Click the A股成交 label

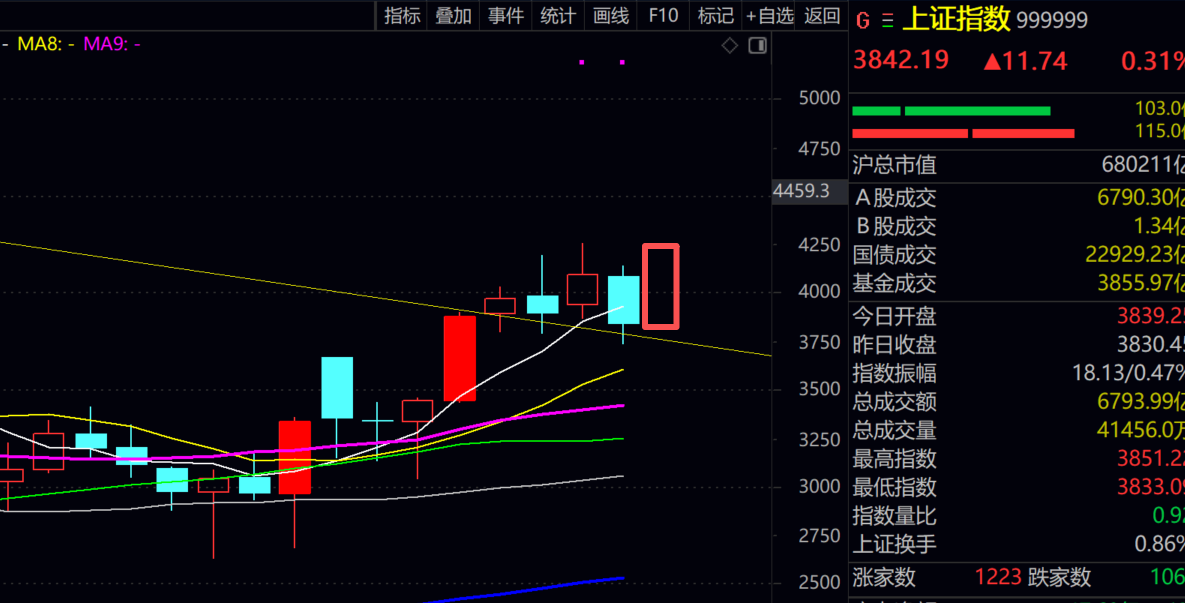coord(895,198)
